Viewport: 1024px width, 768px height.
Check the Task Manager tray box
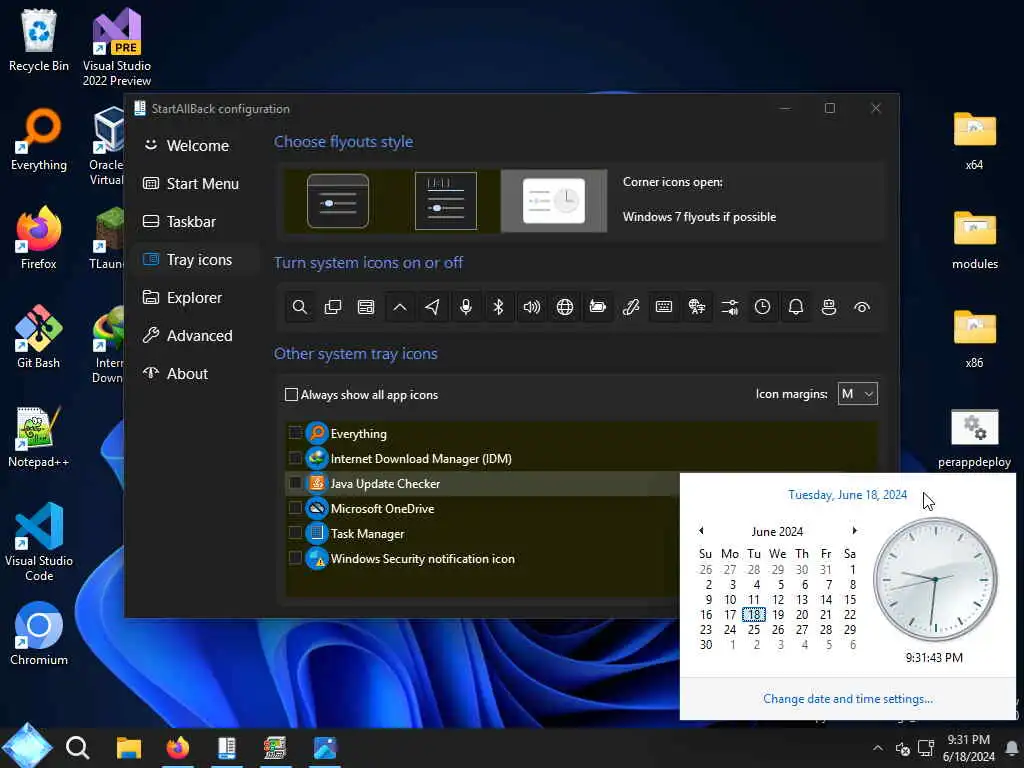(x=295, y=532)
